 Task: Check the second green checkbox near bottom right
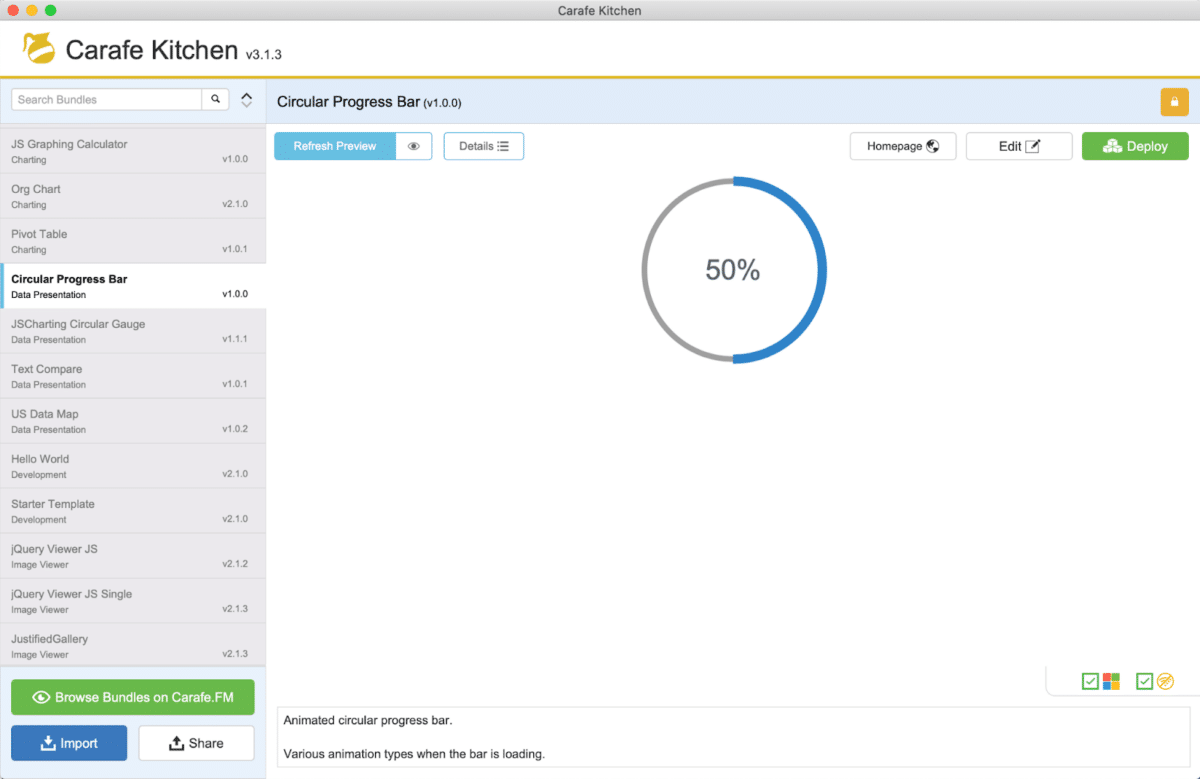click(x=1144, y=681)
